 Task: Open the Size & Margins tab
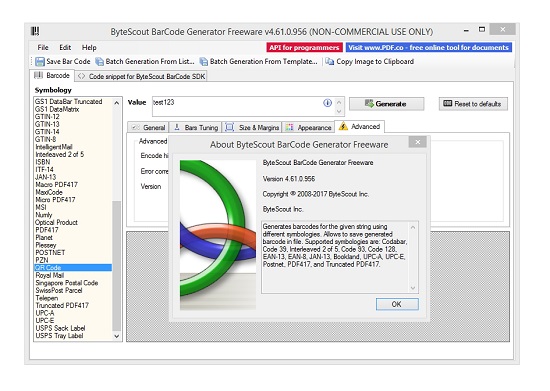(252, 128)
